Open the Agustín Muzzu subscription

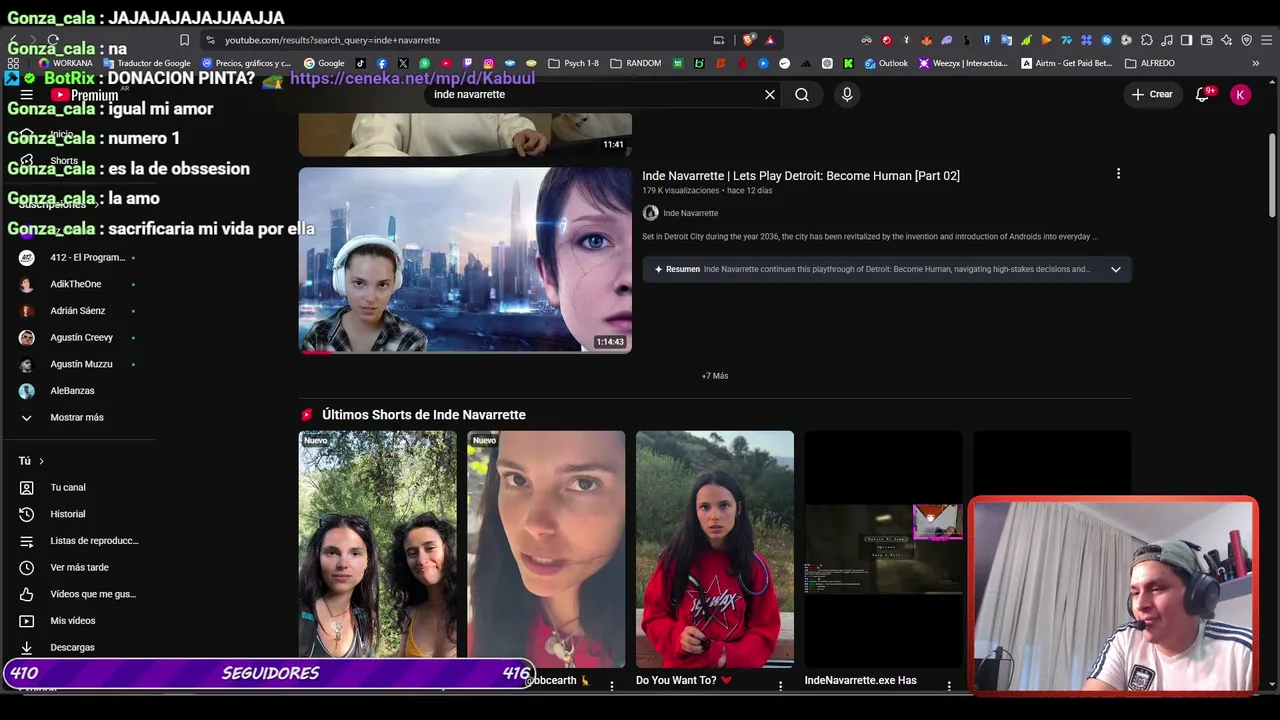pos(78,364)
